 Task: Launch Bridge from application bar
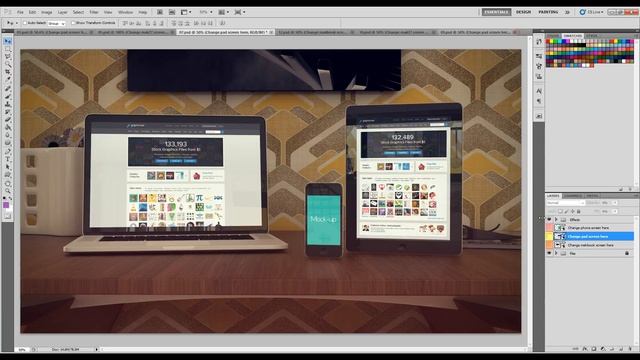tap(160, 12)
